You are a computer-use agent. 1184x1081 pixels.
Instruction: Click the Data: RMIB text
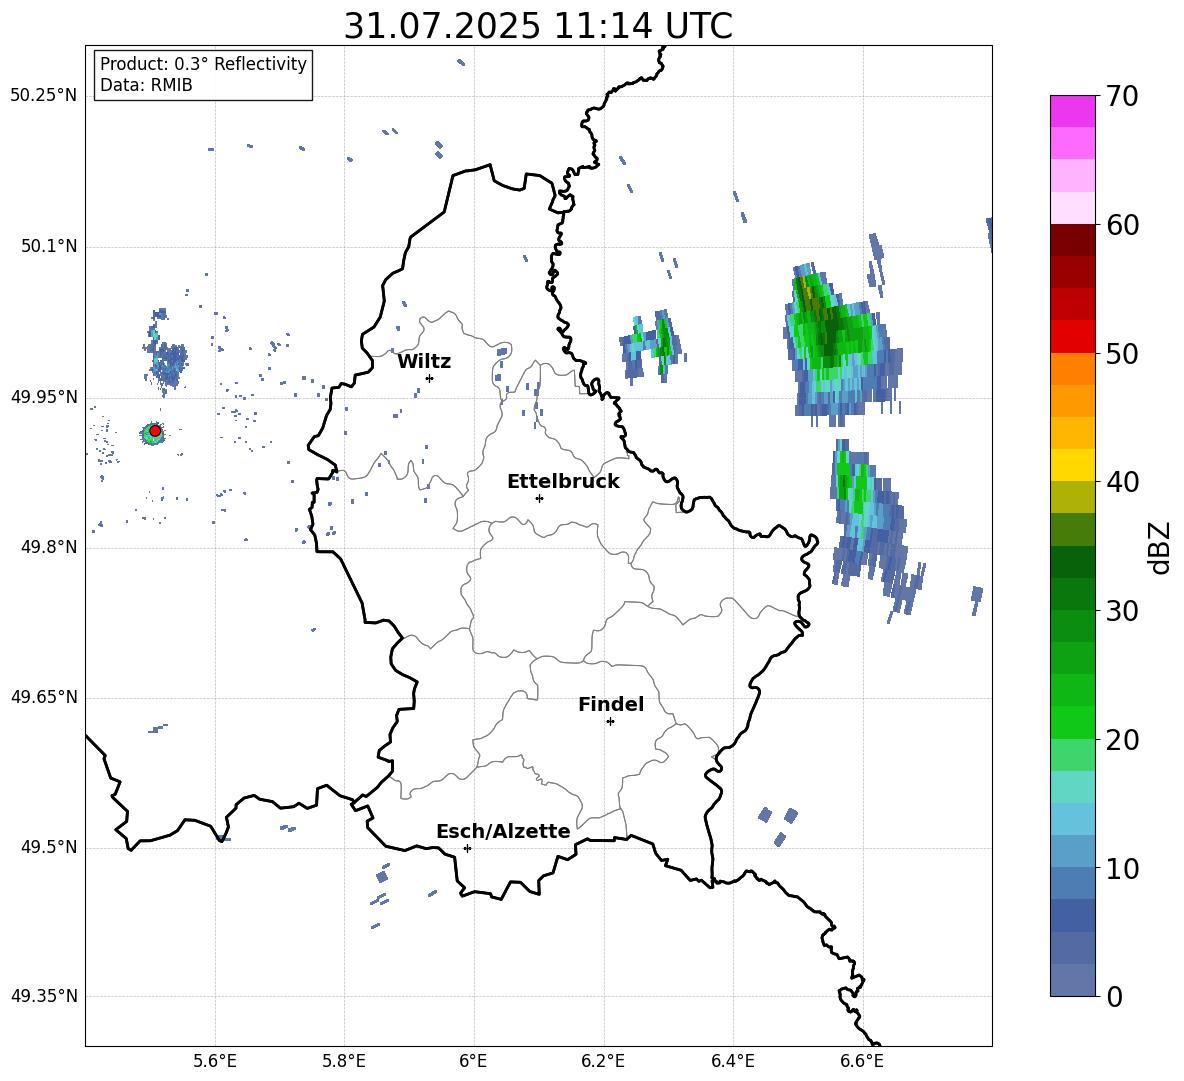[x=146, y=85]
